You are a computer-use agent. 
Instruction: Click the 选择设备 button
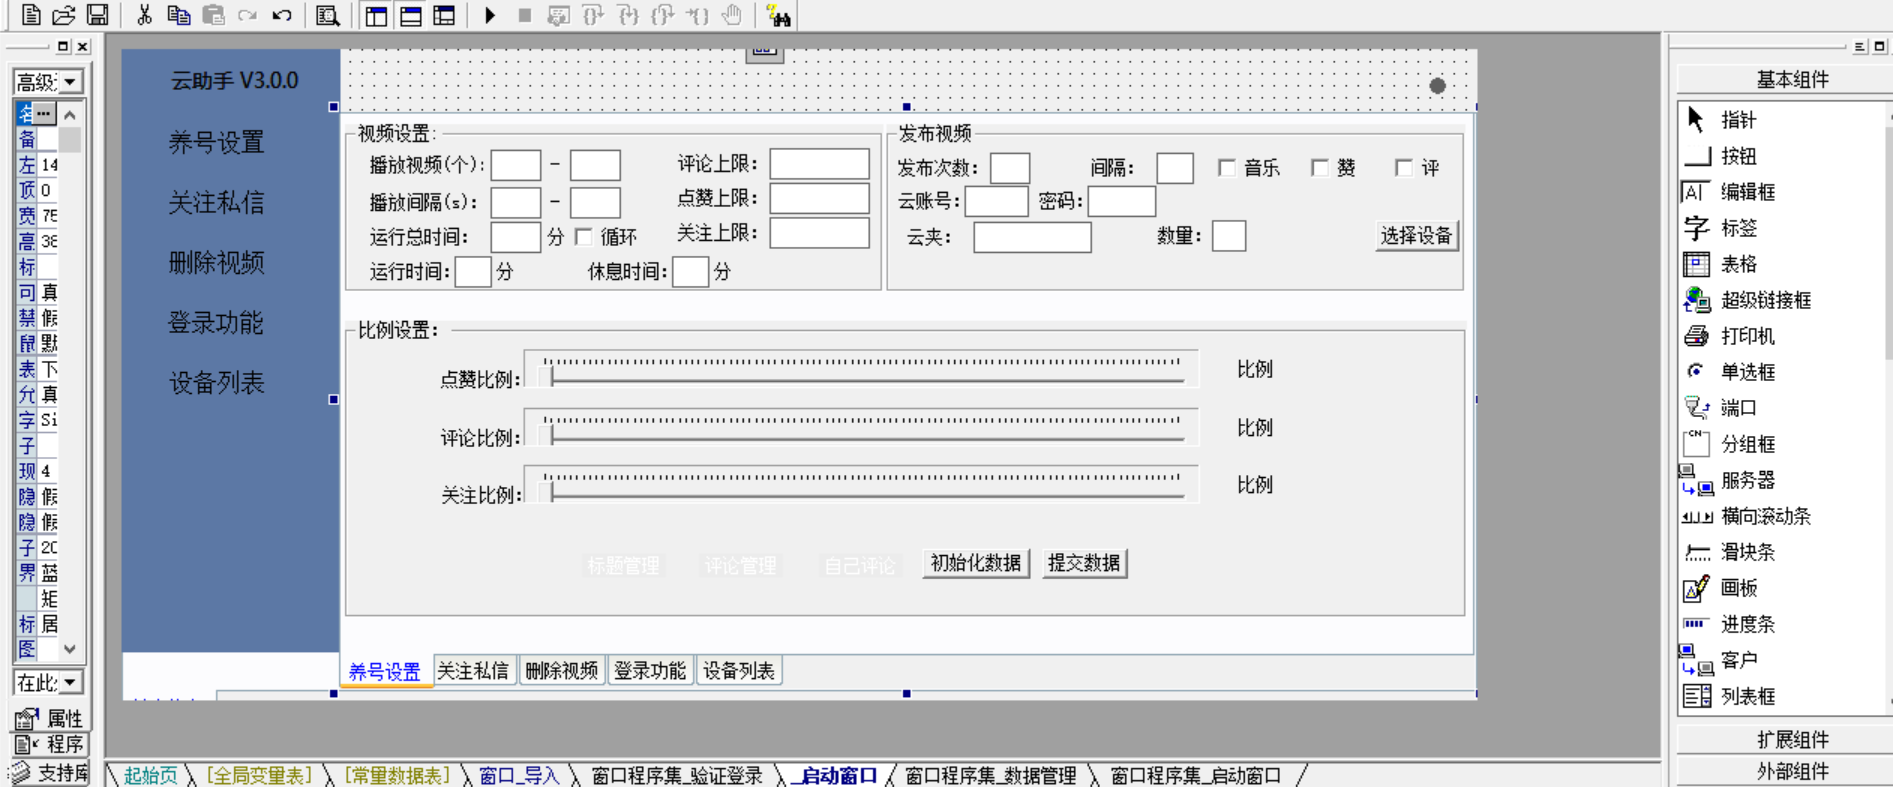point(1416,236)
